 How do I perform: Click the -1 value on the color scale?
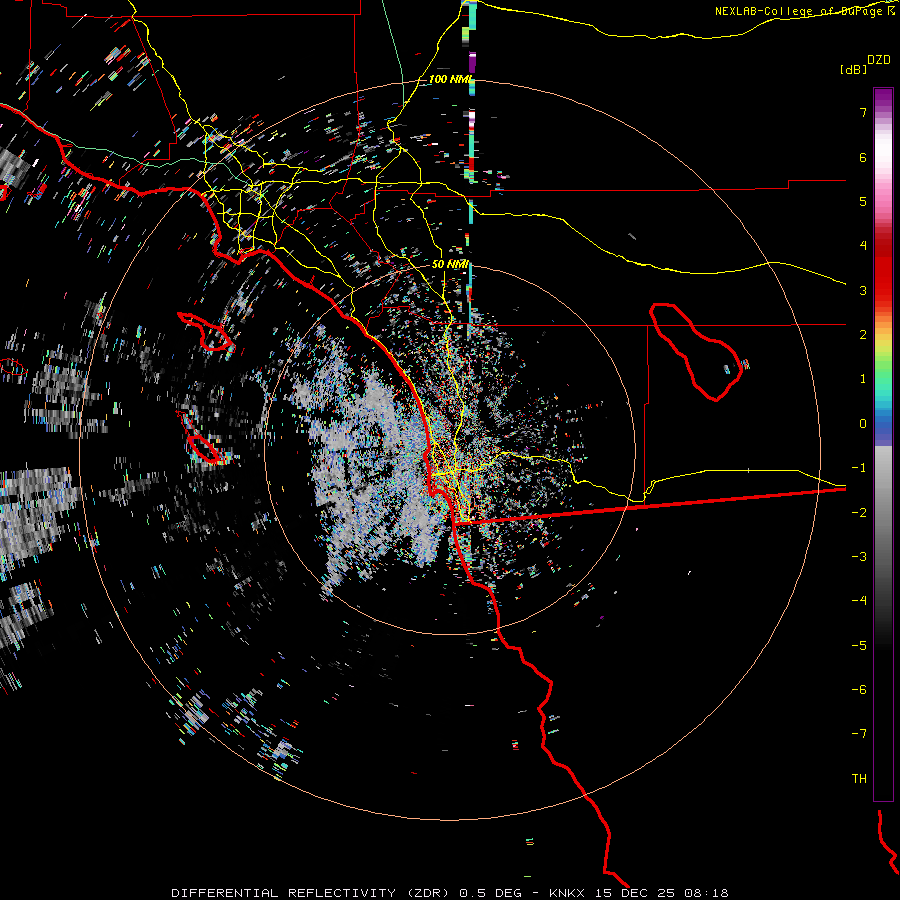(859, 468)
